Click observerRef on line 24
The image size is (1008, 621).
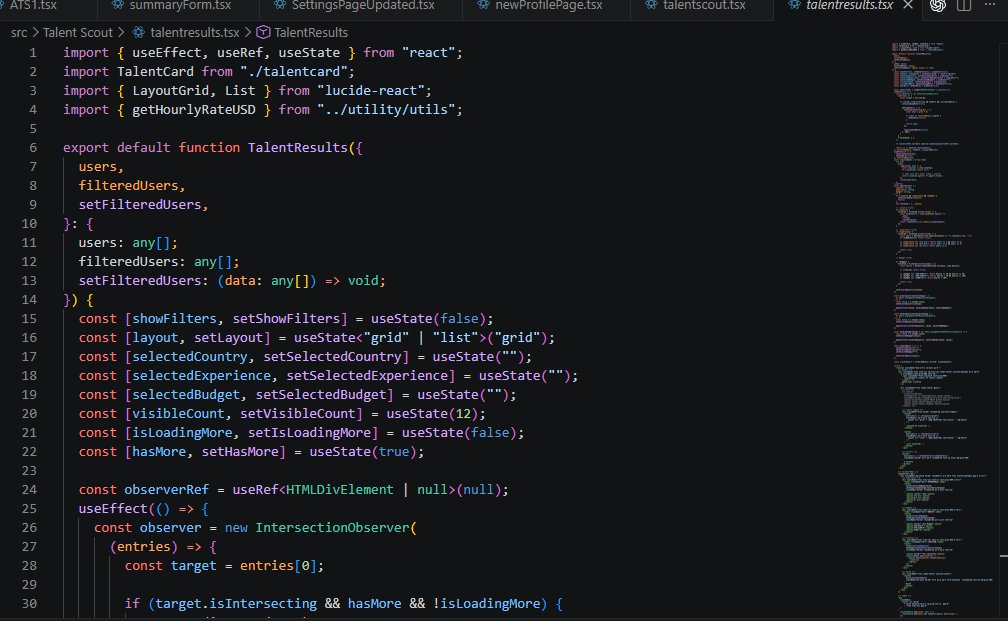(166, 490)
